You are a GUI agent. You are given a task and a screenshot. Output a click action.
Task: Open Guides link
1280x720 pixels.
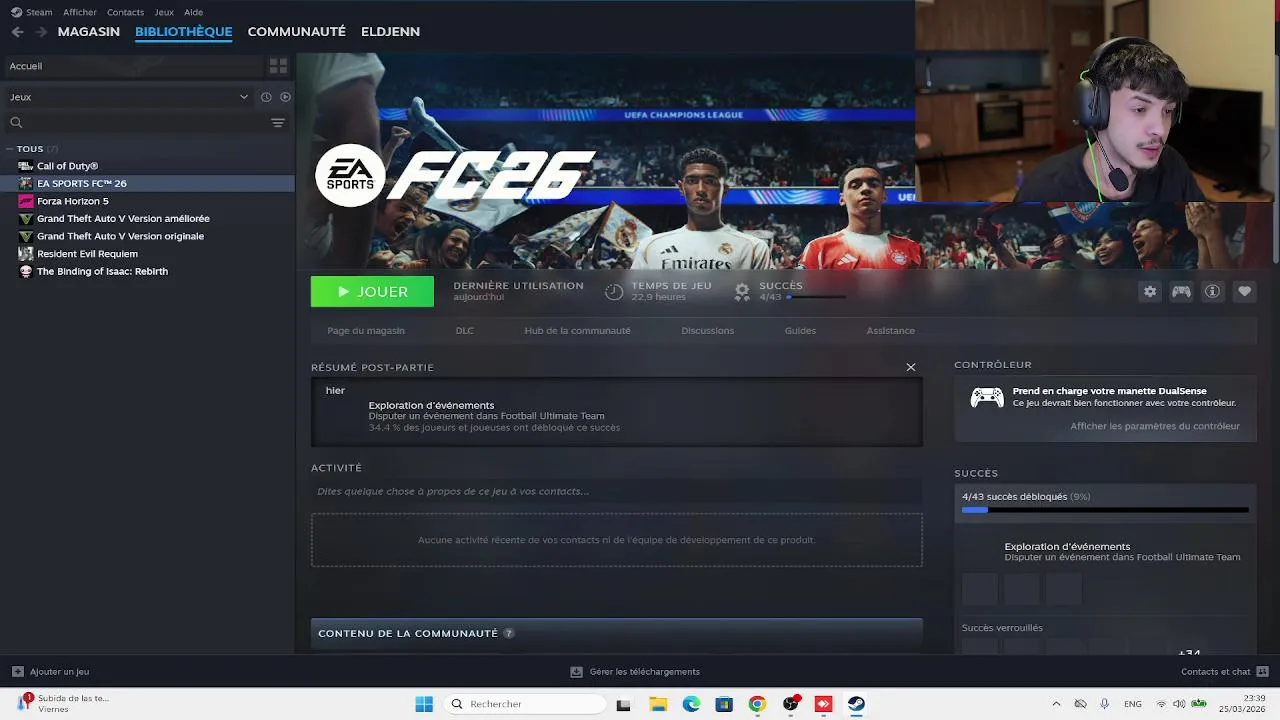800,331
